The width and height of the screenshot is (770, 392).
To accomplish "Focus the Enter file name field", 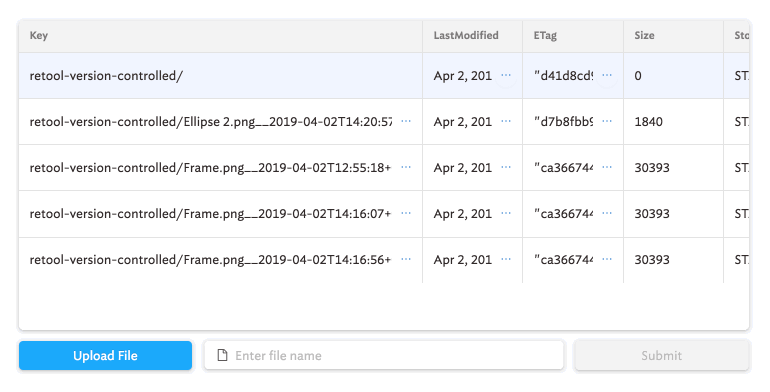I will point(384,355).
